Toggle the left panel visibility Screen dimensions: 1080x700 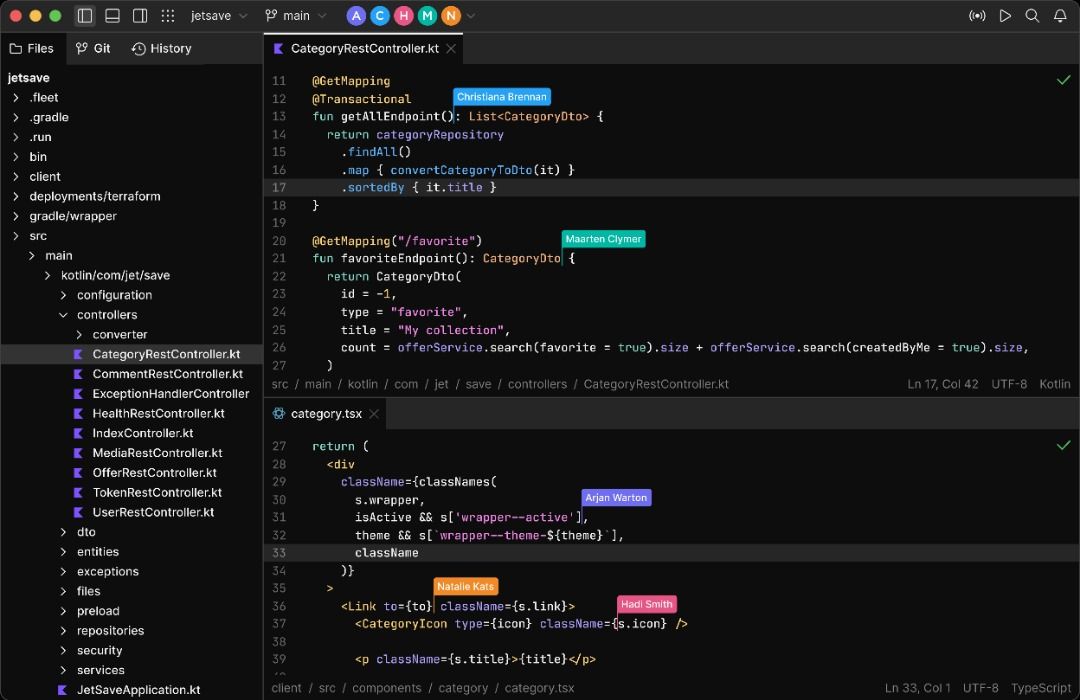85,15
